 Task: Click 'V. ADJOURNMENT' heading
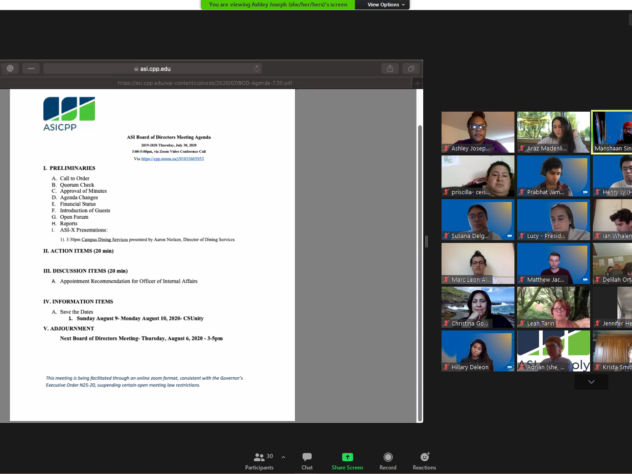tap(69, 328)
